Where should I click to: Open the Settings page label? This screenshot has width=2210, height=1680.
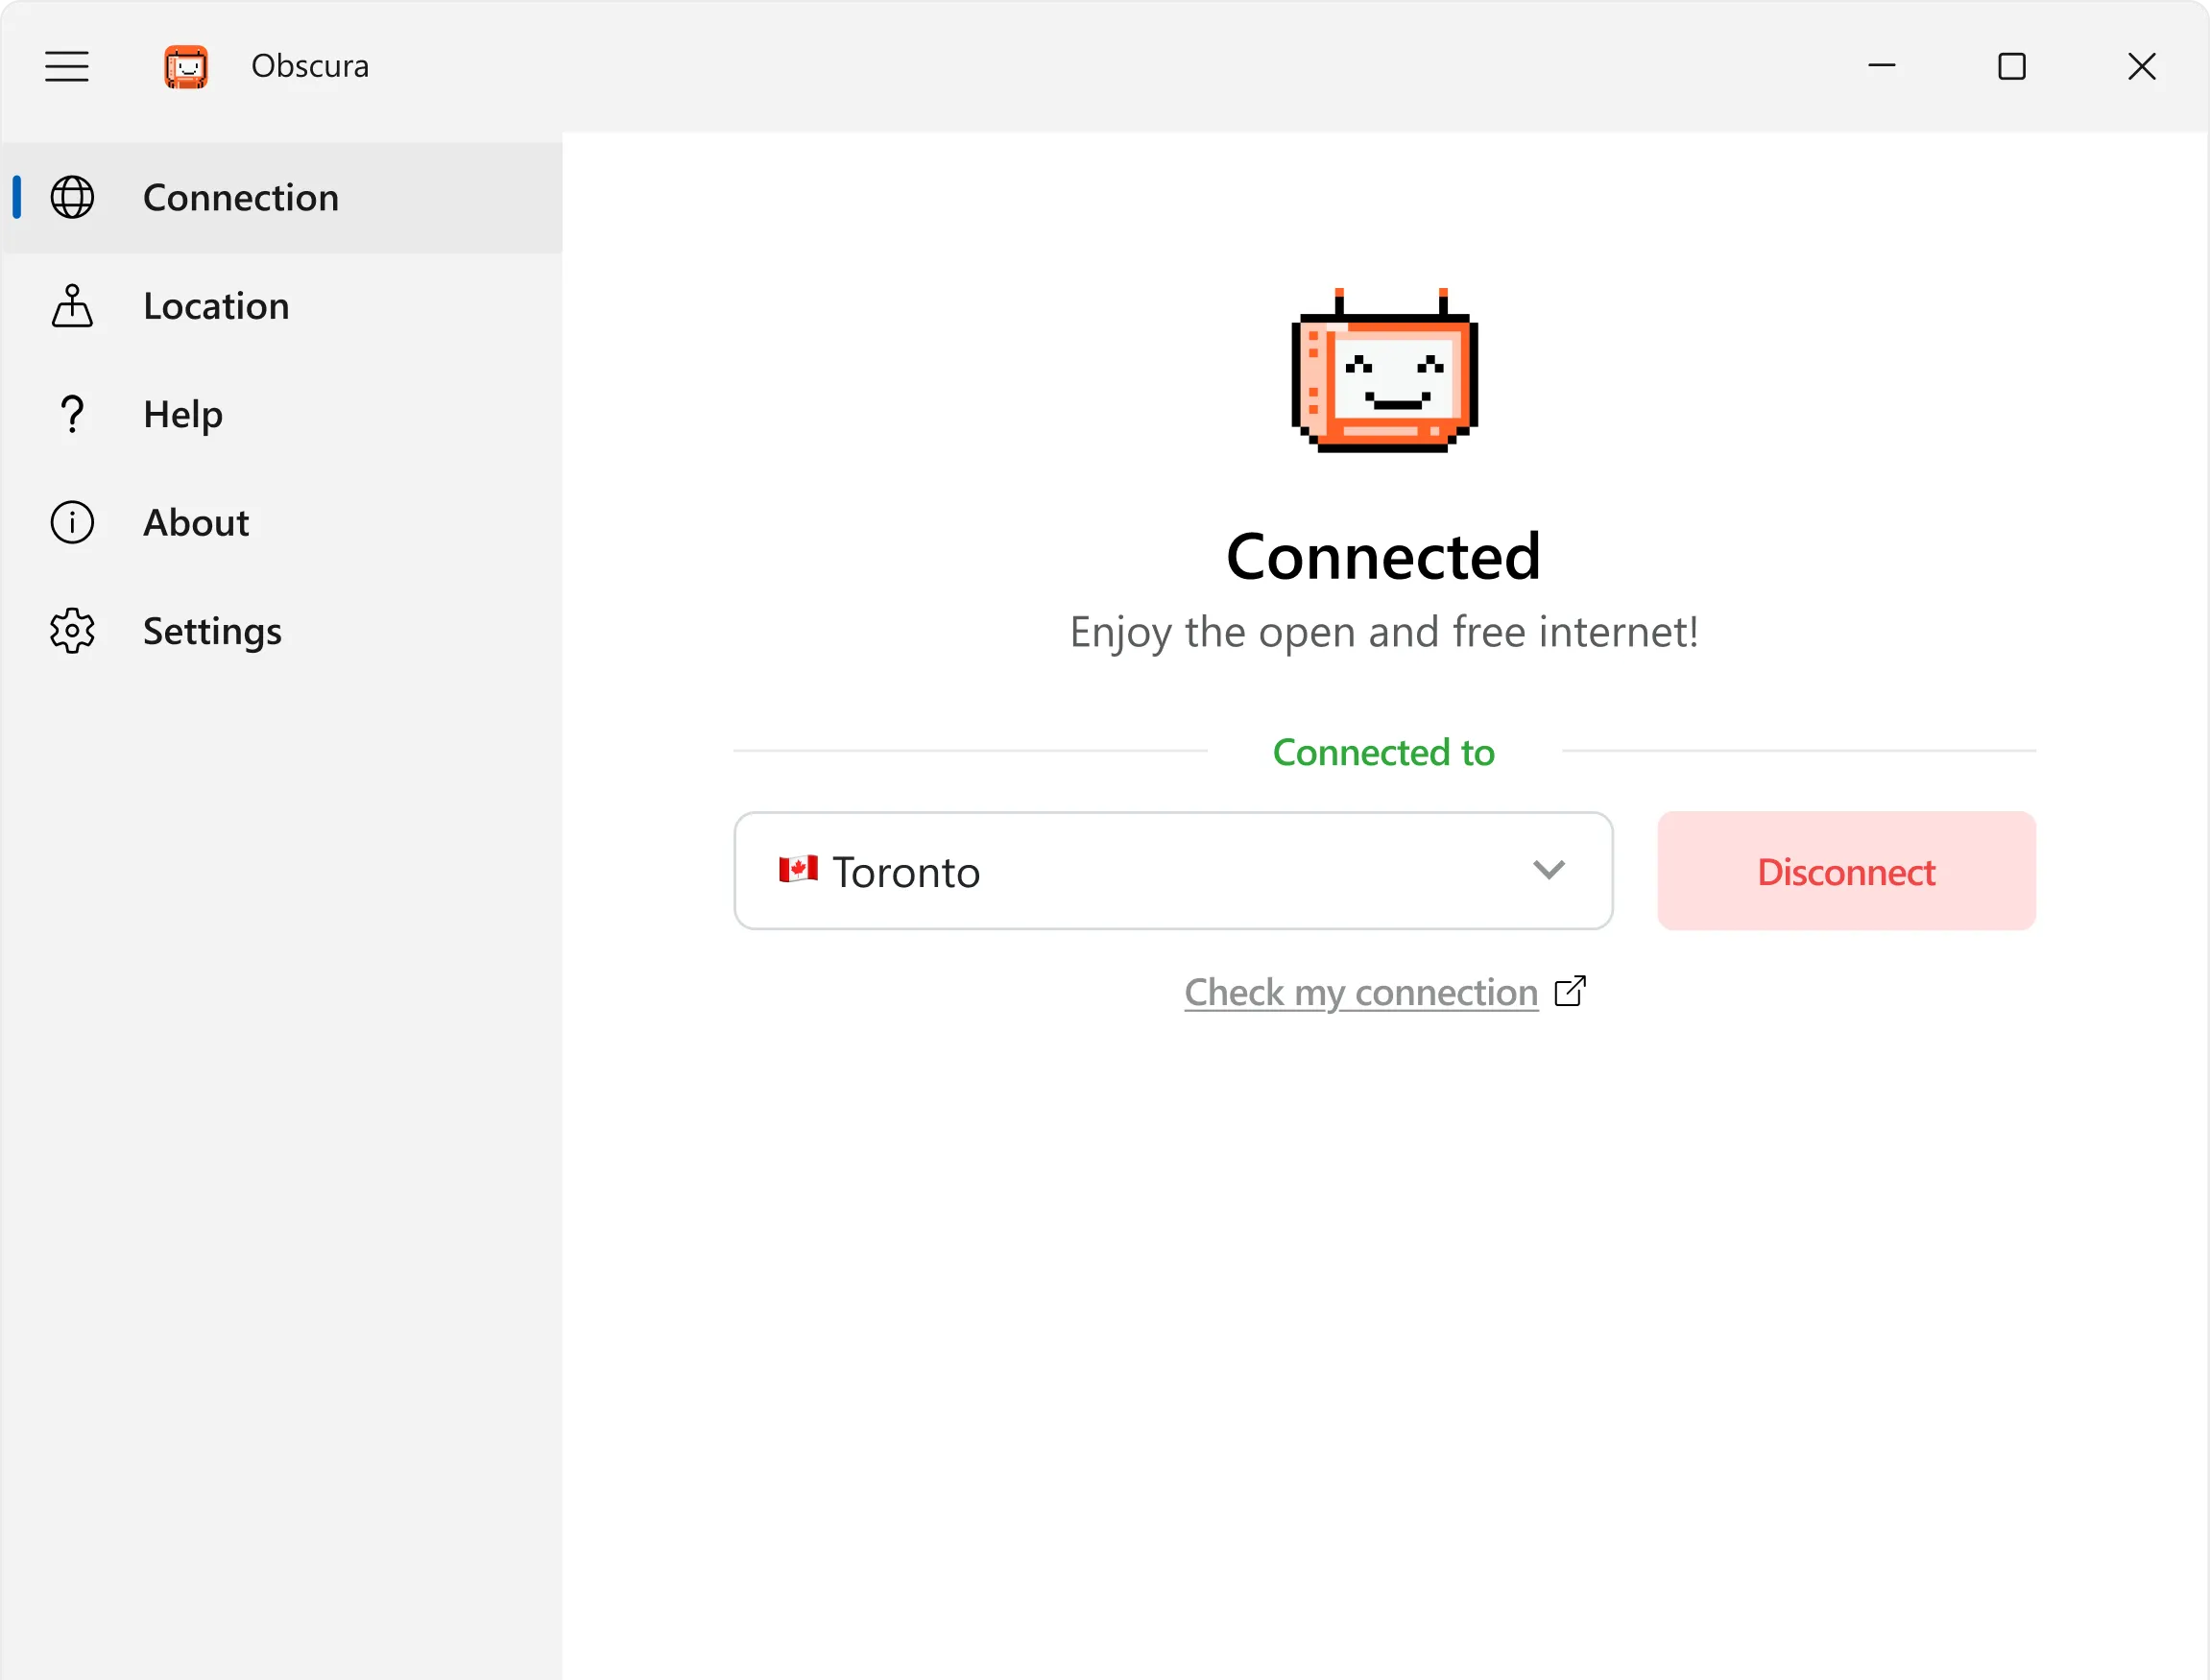(212, 632)
